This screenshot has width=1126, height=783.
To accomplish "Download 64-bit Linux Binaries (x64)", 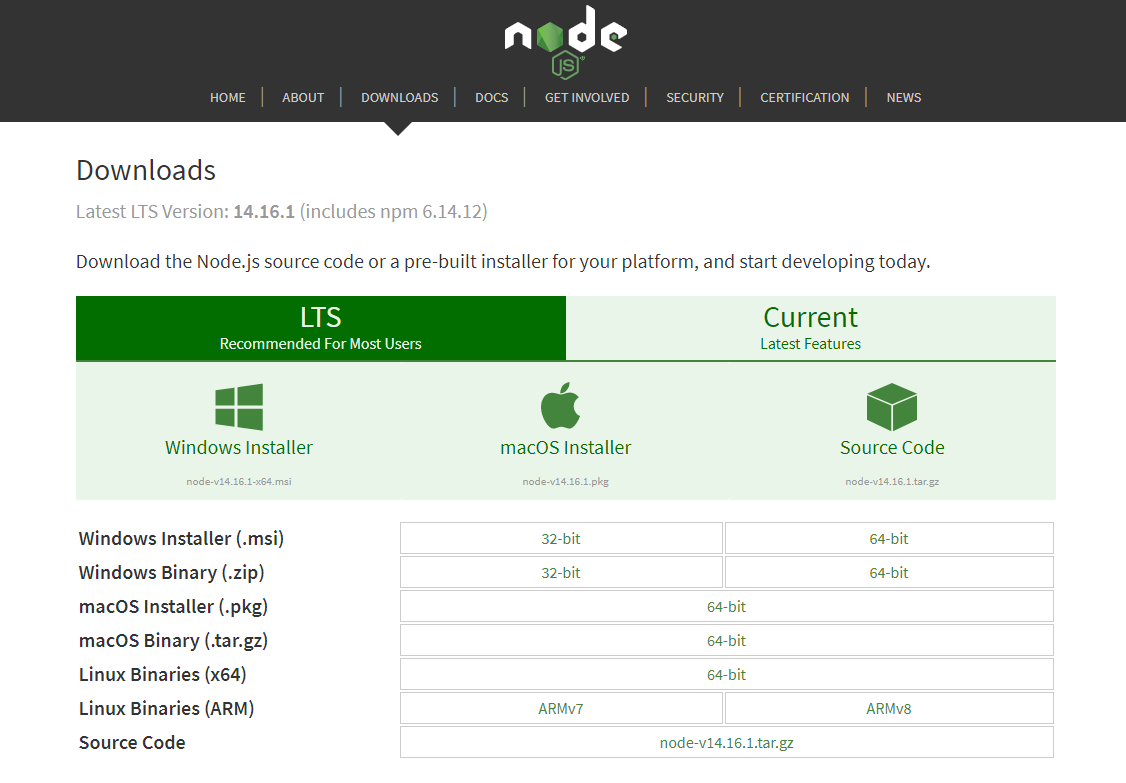I will click(726, 675).
